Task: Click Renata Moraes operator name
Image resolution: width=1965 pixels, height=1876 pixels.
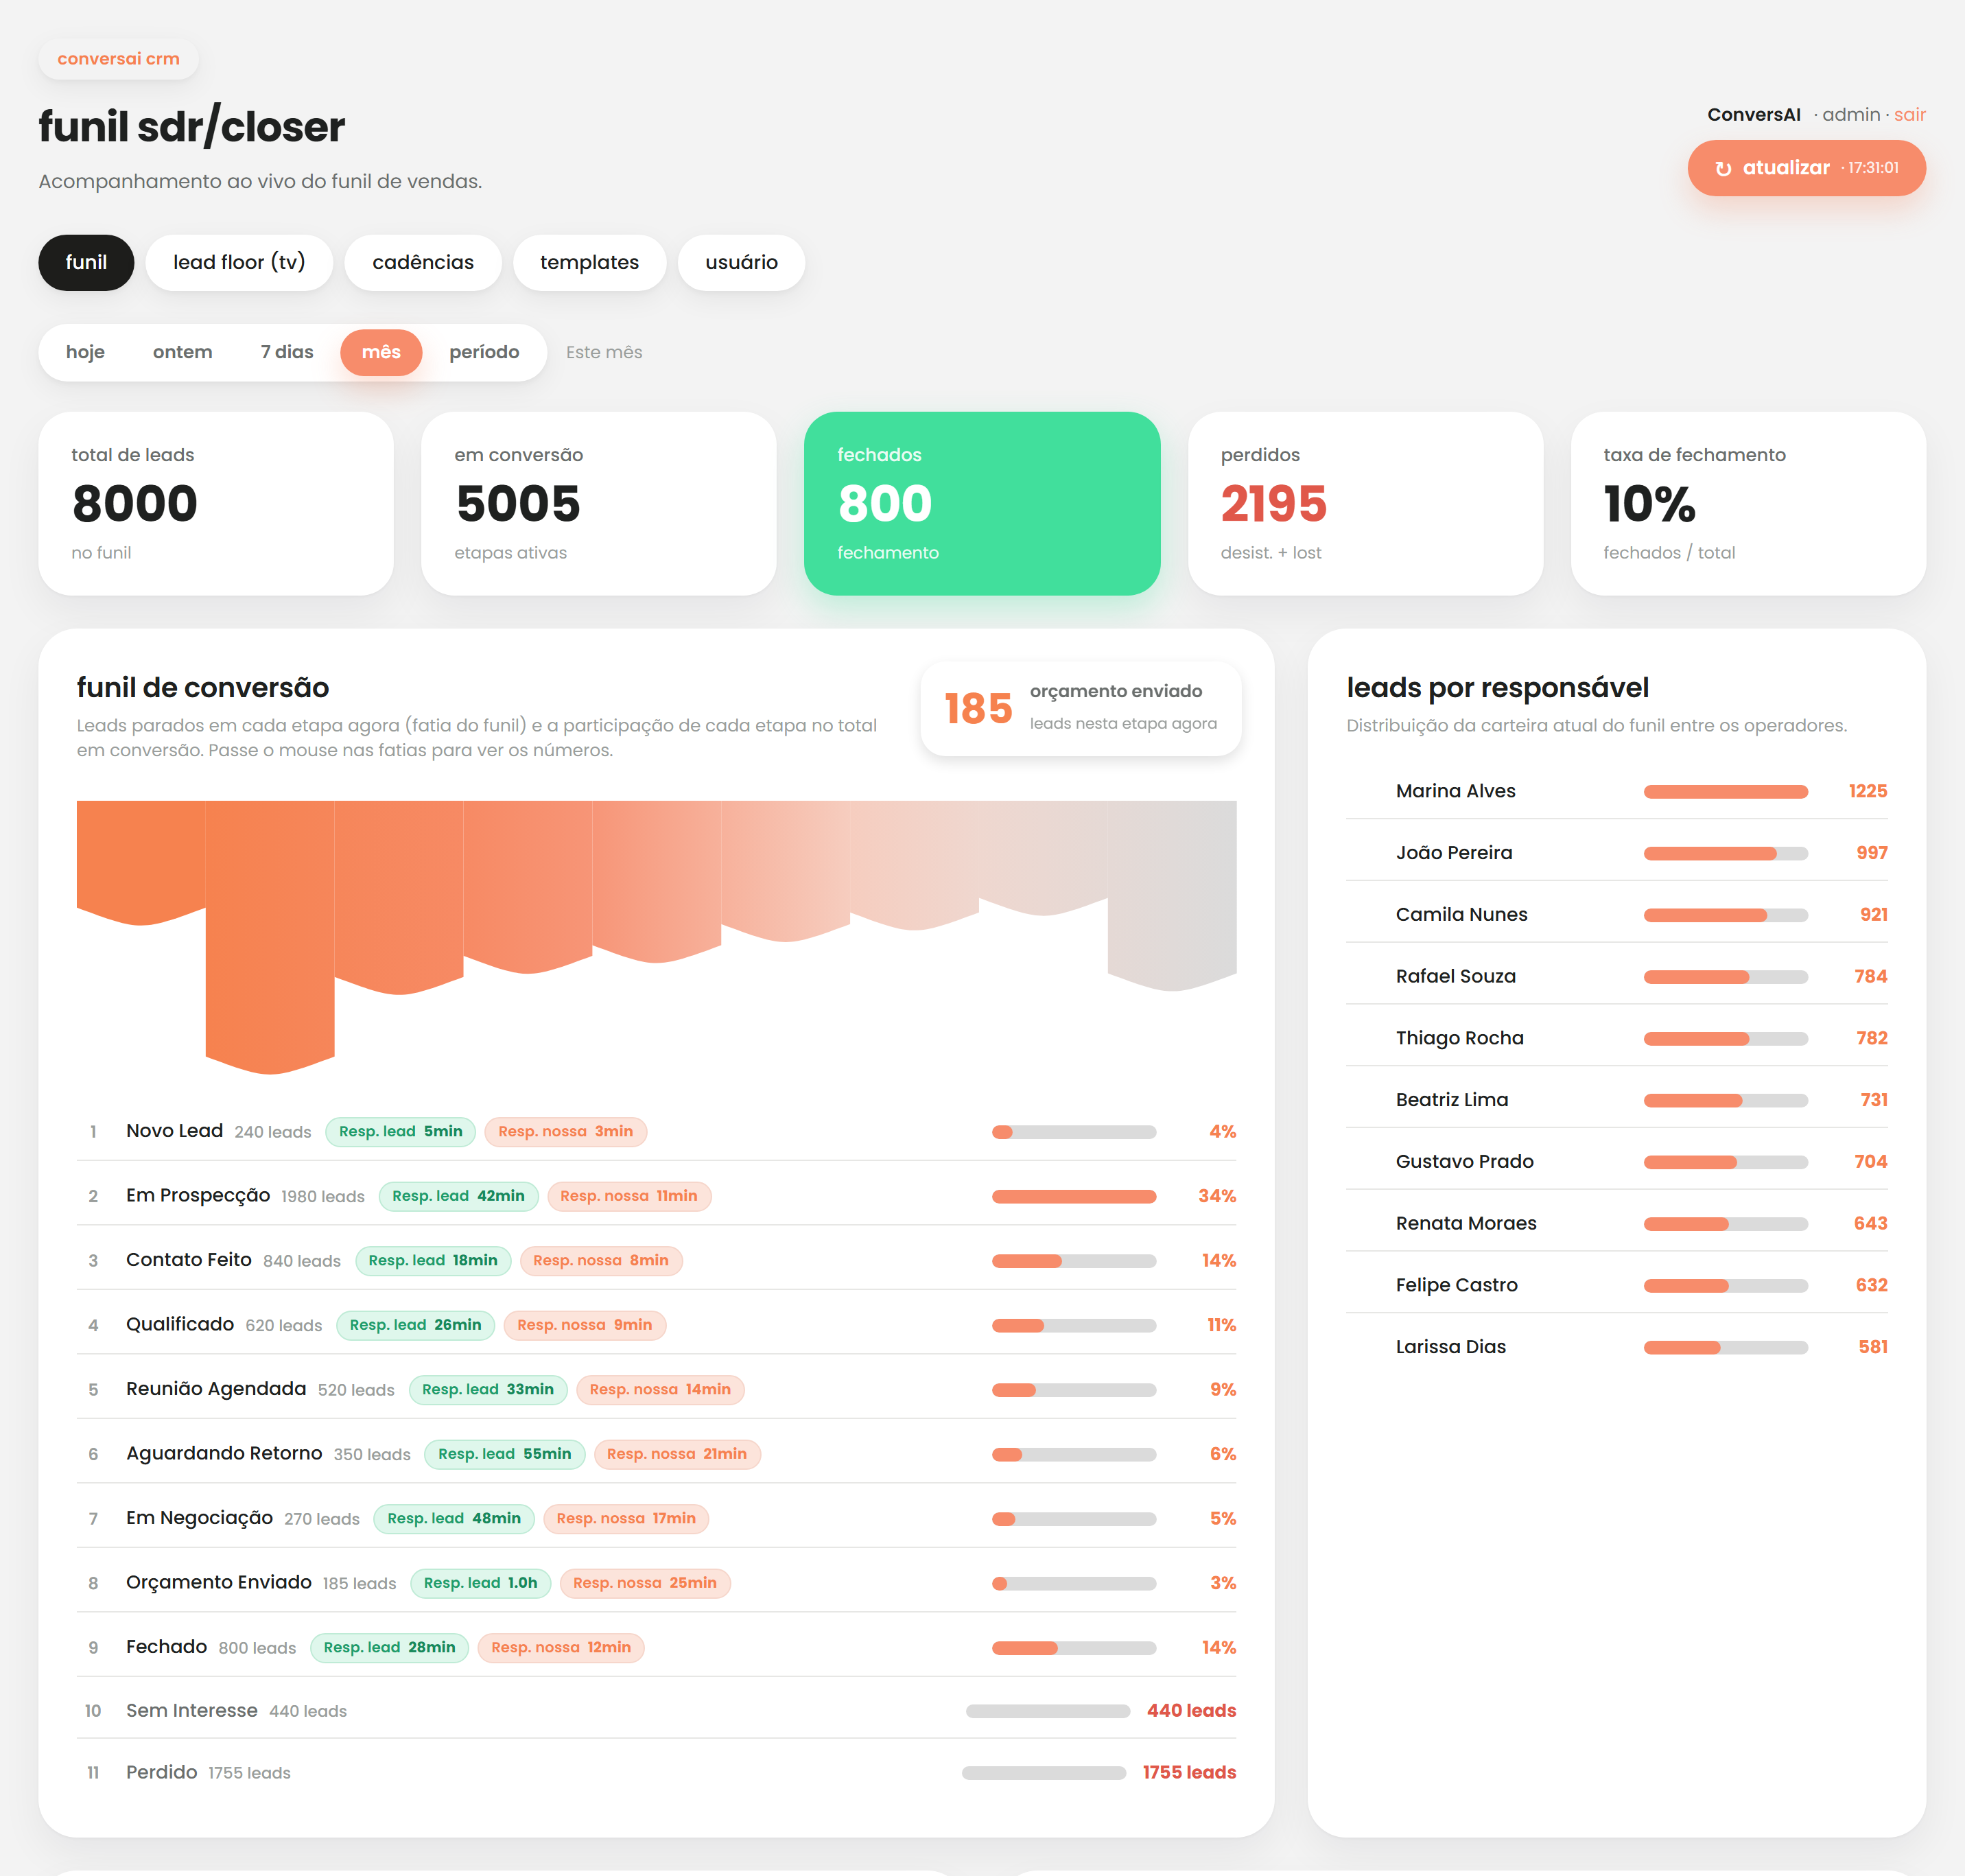Action: (x=1466, y=1224)
